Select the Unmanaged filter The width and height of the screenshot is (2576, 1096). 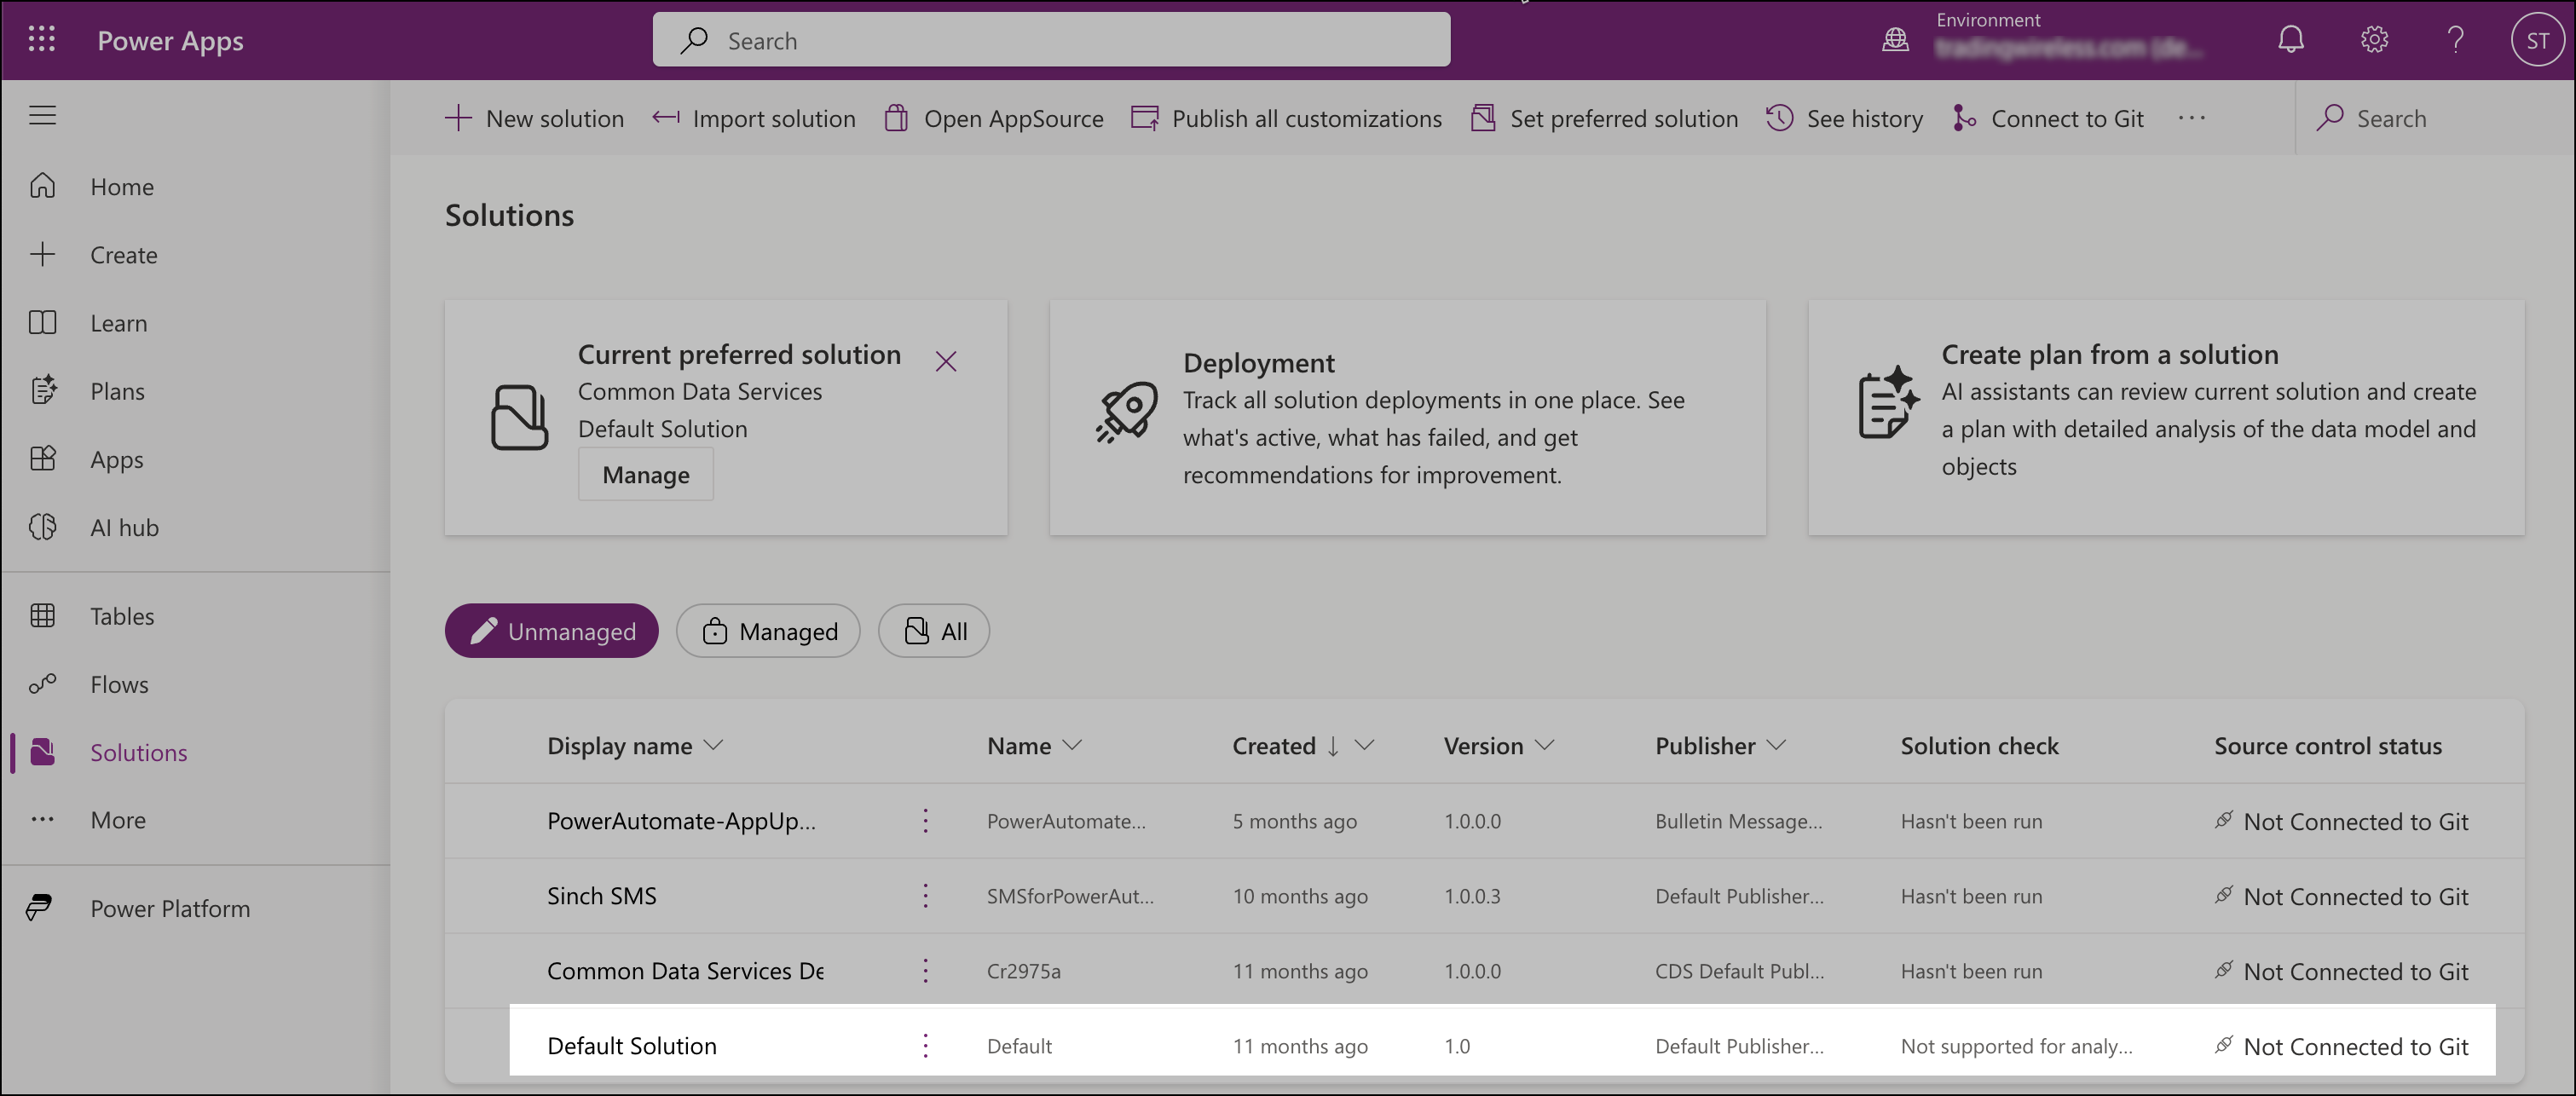click(x=551, y=631)
